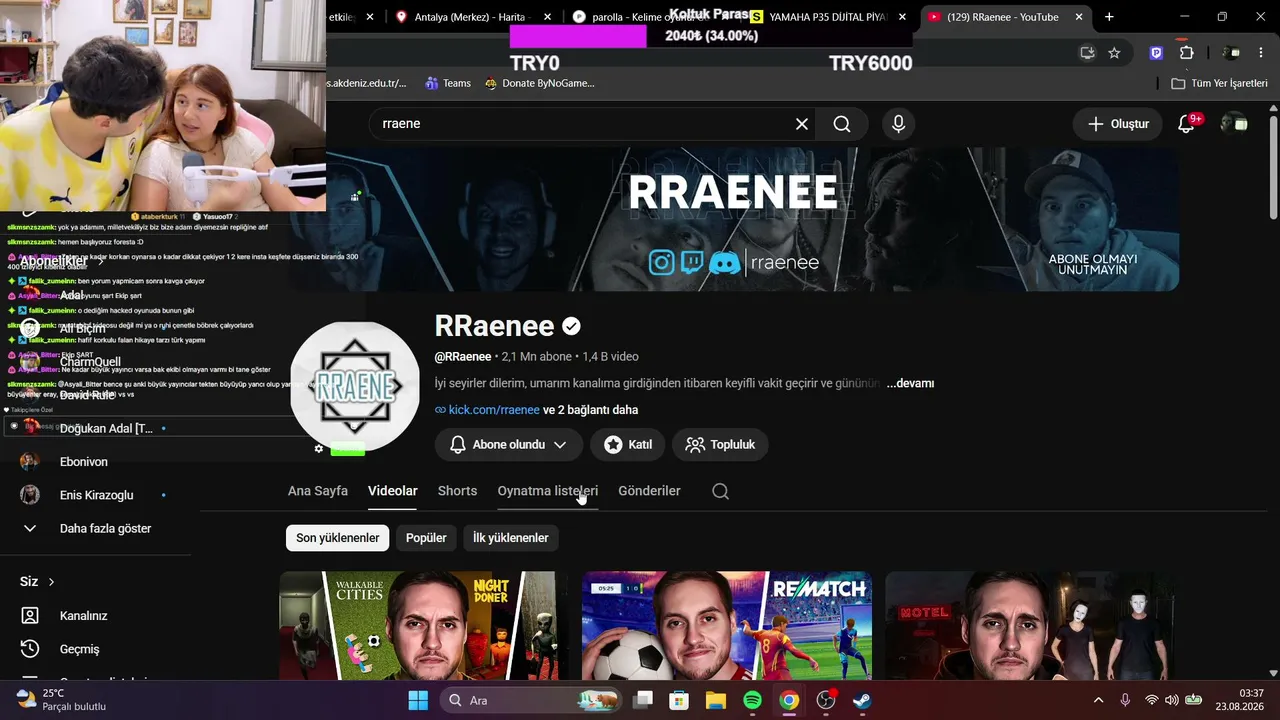
Task: Start voice search with the microphone icon
Action: coord(898,124)
